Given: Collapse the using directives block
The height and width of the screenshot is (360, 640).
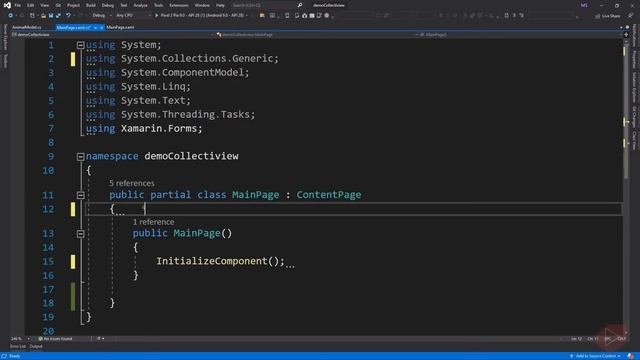Looking at the screenshot, I should [80, 45].
